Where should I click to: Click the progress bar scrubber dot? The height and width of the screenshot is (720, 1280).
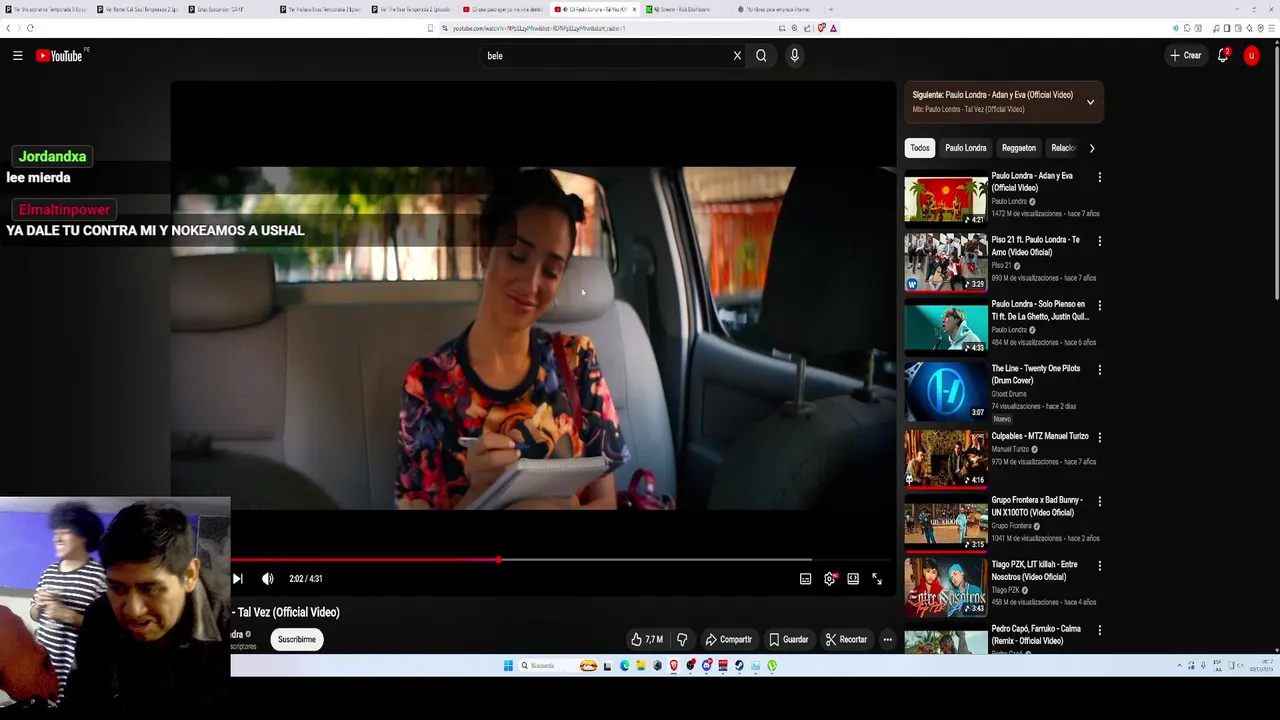pyautogui.click(x=498, y=560)
